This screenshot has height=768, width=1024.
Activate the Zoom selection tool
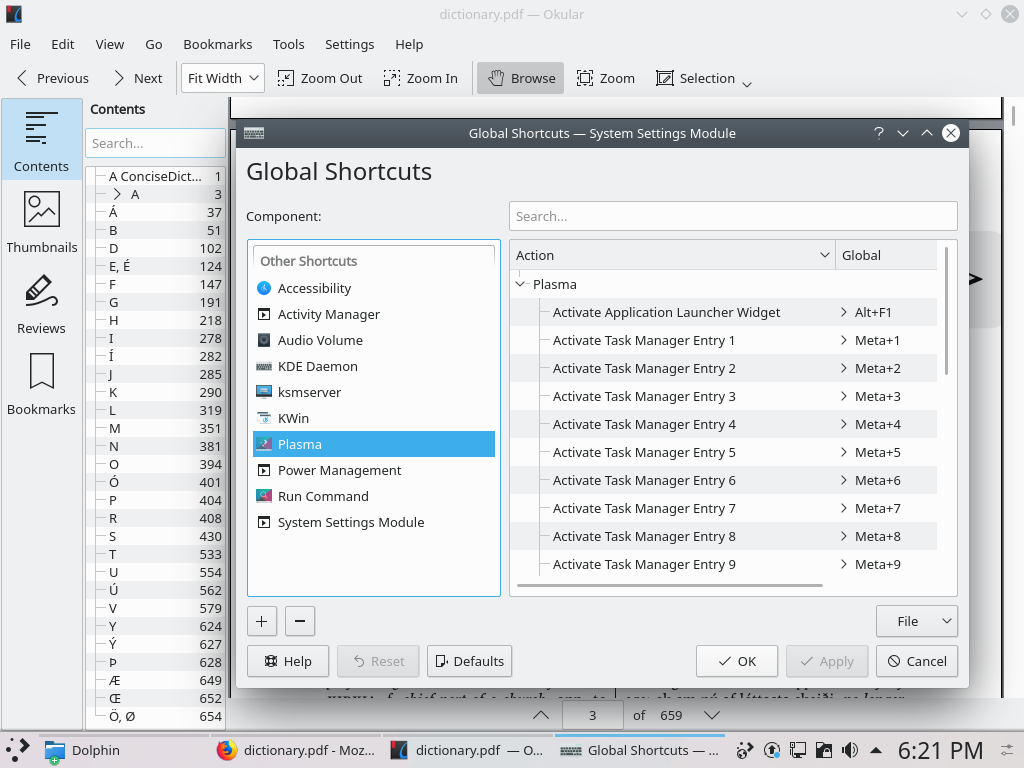605,78
